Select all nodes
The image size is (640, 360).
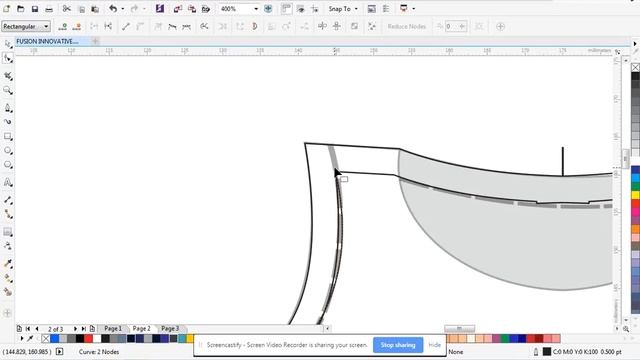[372, 27]
